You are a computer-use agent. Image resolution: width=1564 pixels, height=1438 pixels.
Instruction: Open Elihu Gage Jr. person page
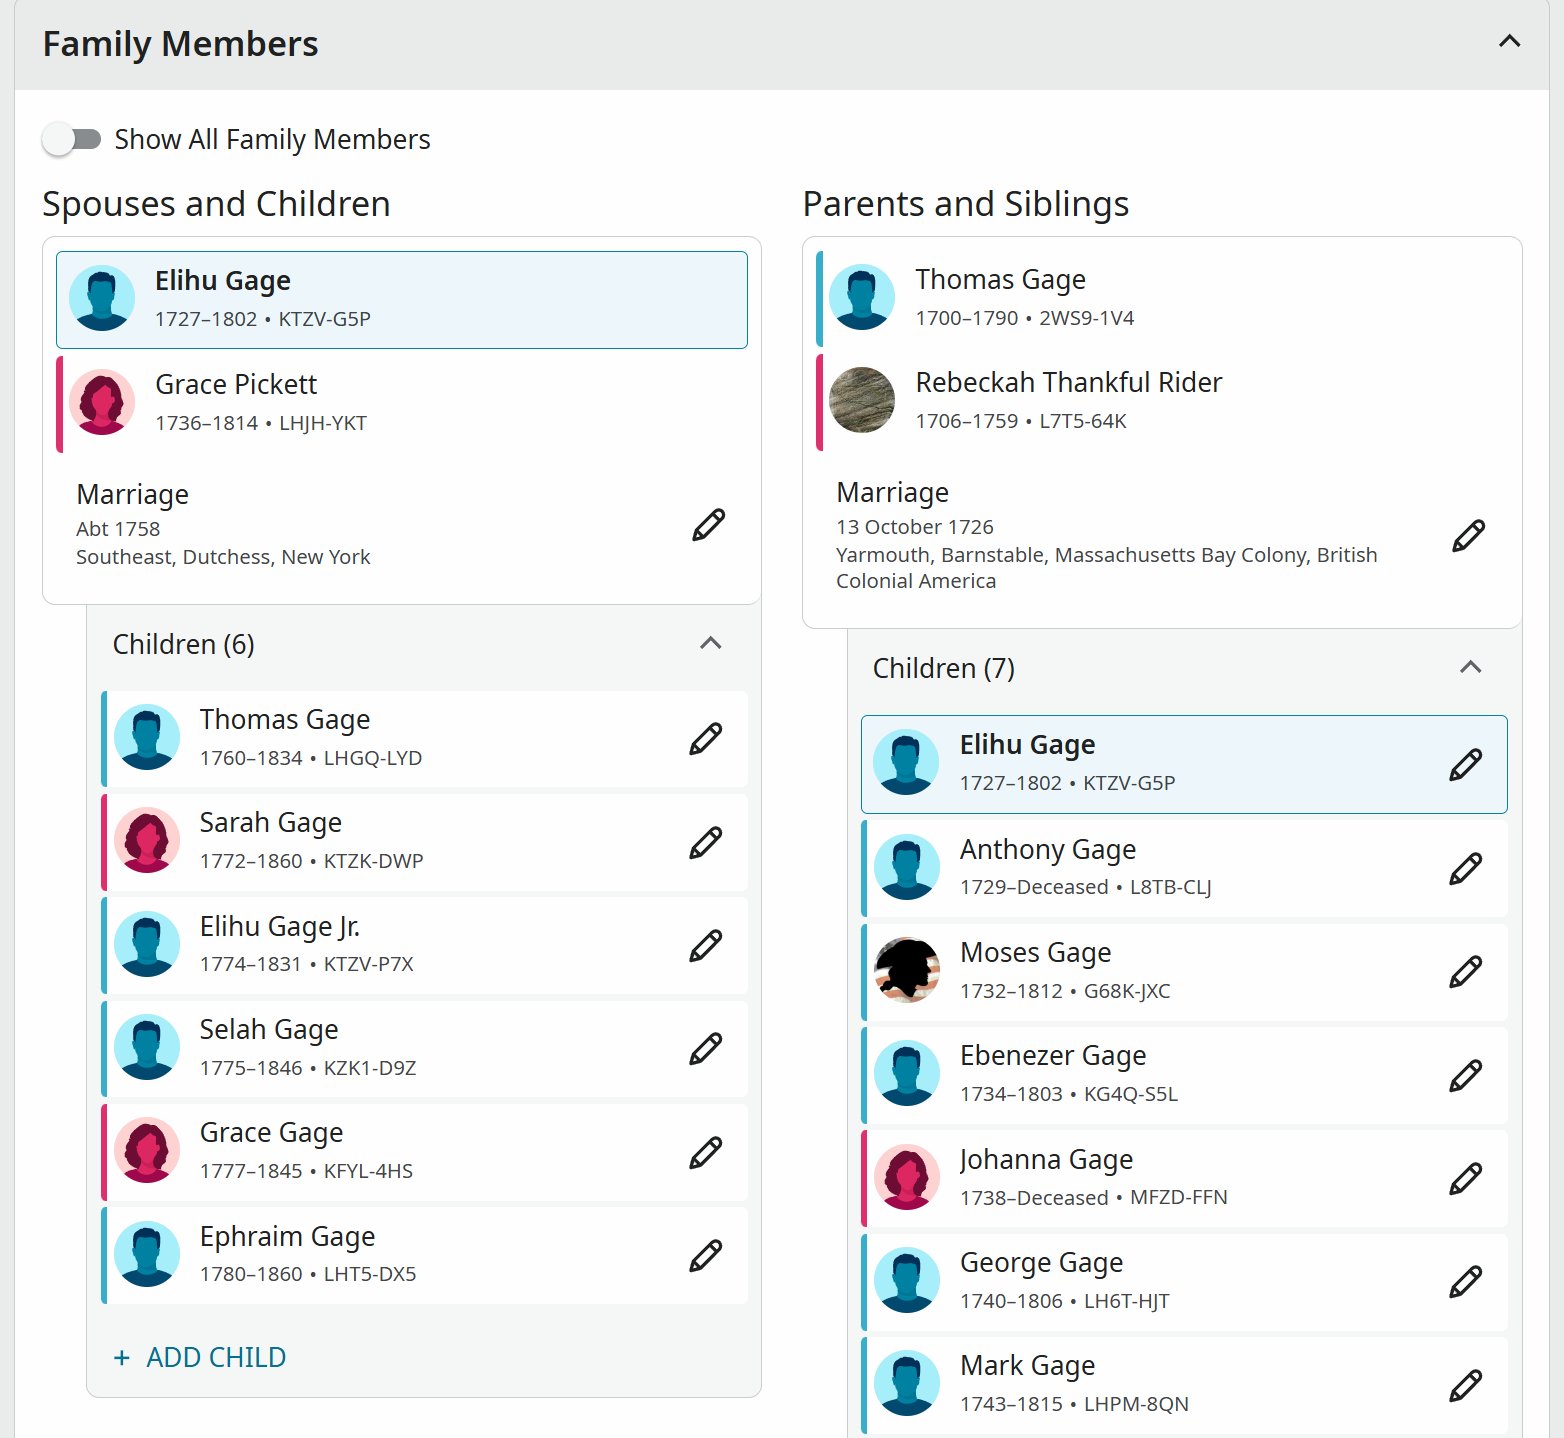[280, 926]
